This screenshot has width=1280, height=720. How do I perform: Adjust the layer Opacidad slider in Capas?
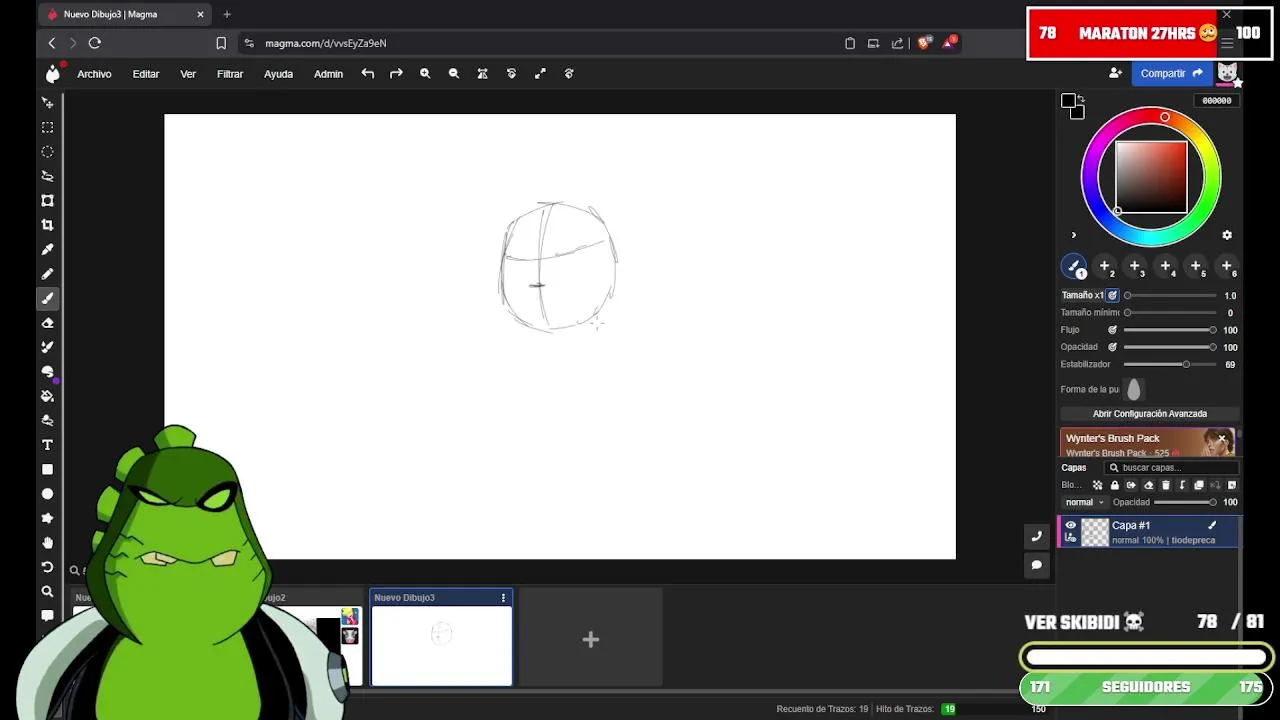click(x=1186, y=502)
